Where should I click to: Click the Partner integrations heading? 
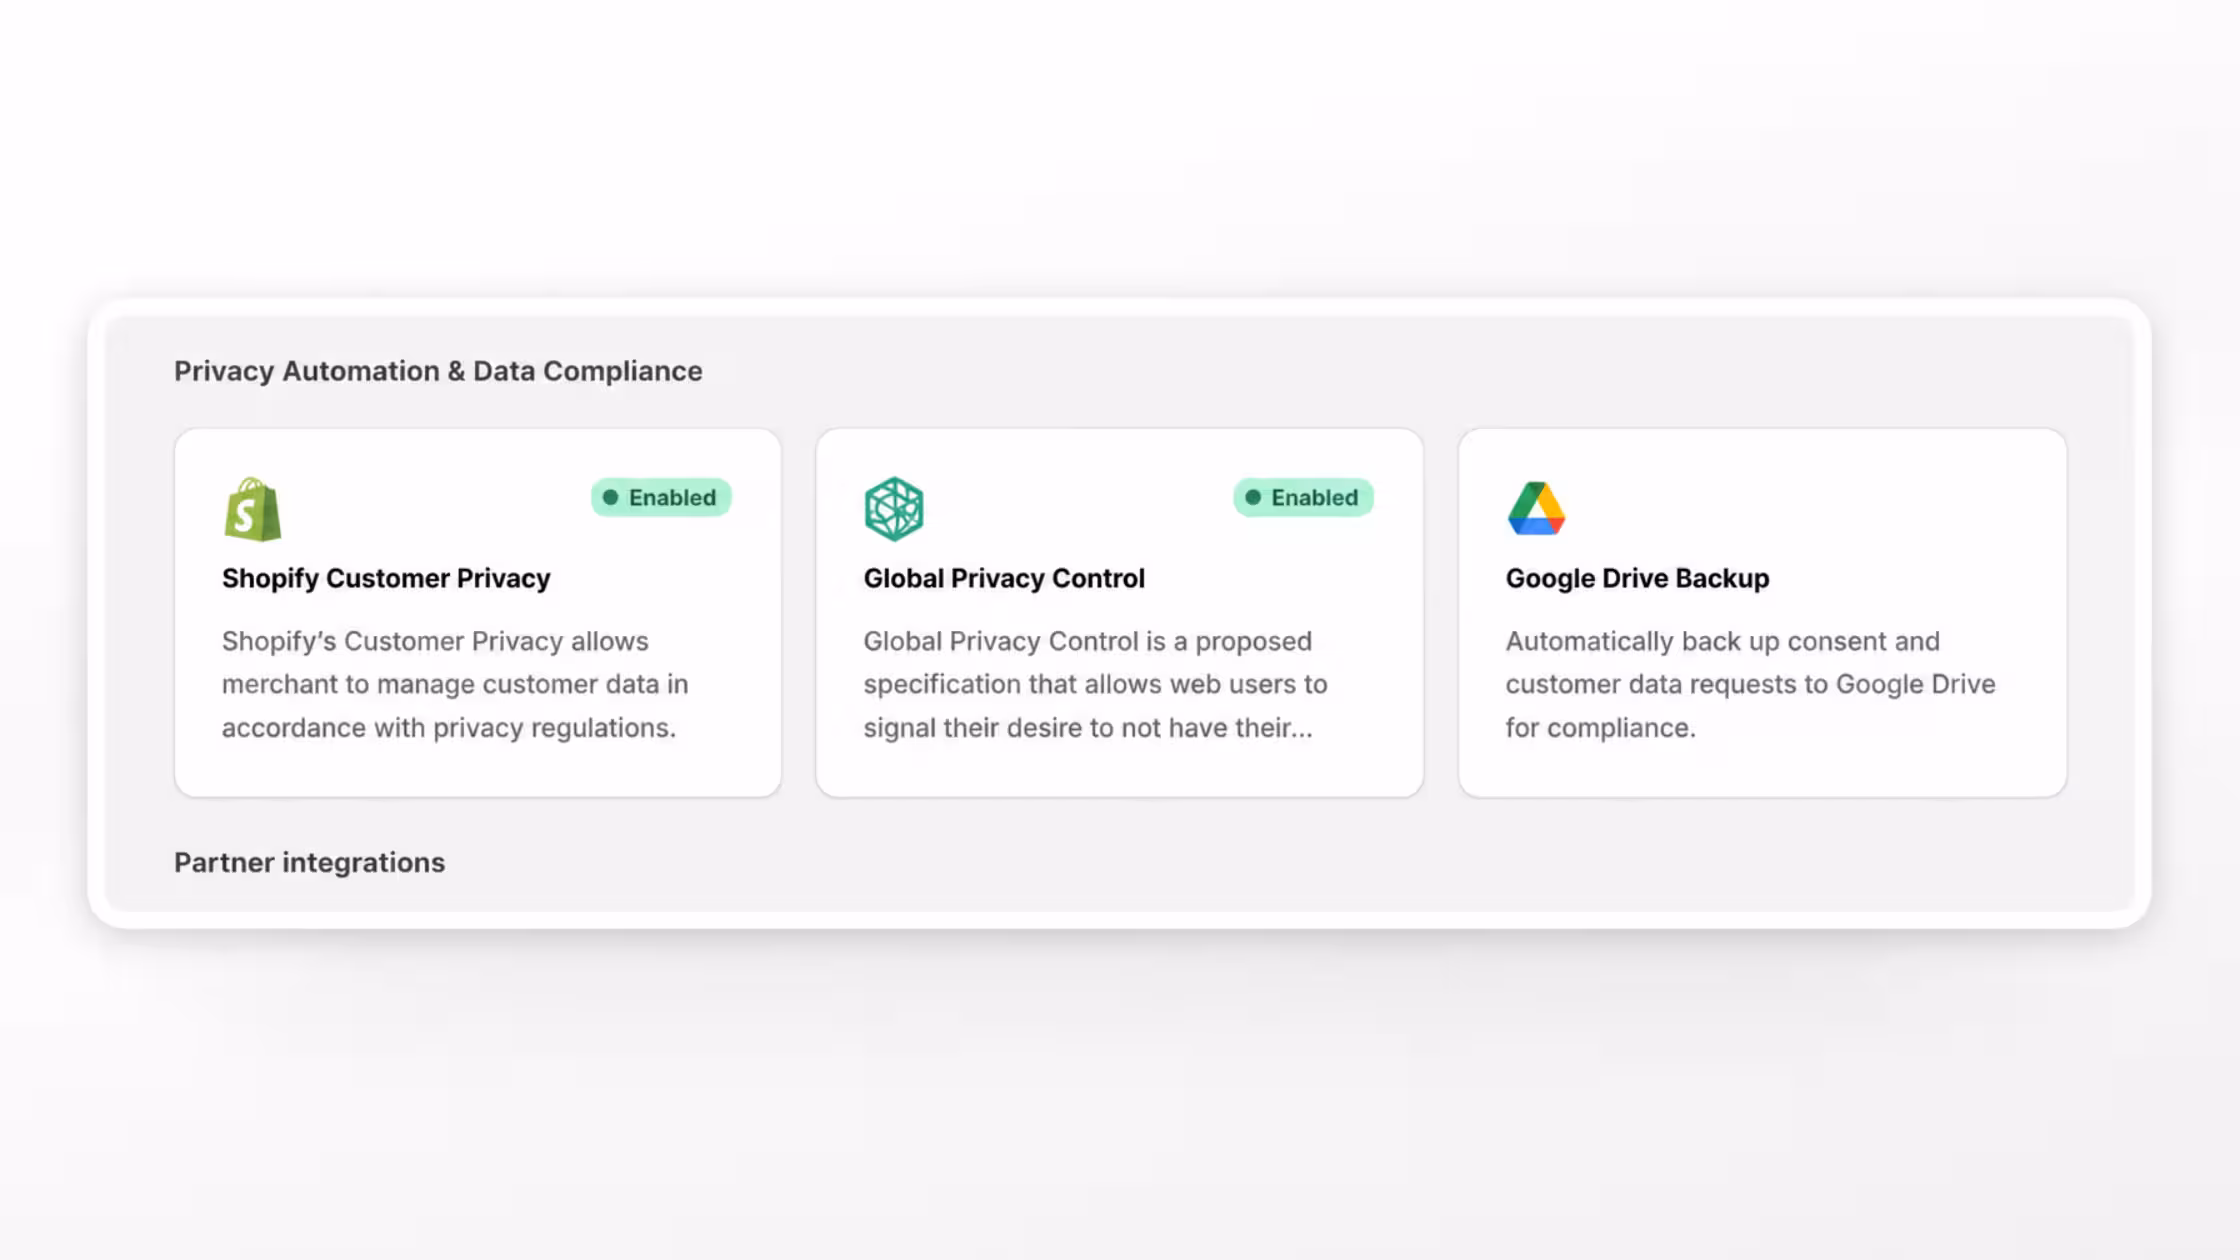pyautogui.click(x=309, y=862)
